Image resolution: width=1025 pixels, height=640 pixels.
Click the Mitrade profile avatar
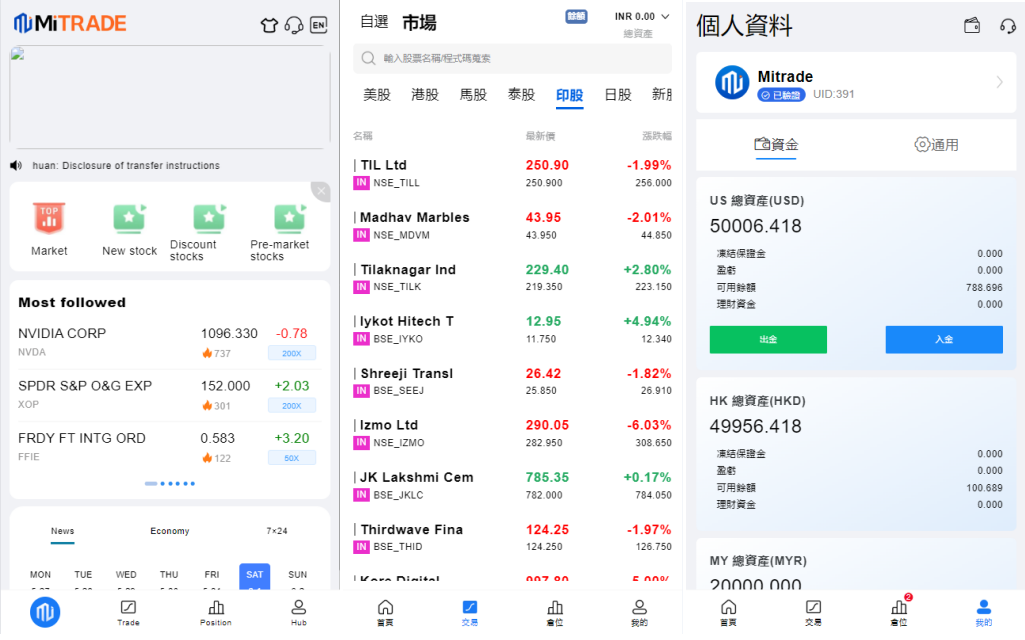731,82
